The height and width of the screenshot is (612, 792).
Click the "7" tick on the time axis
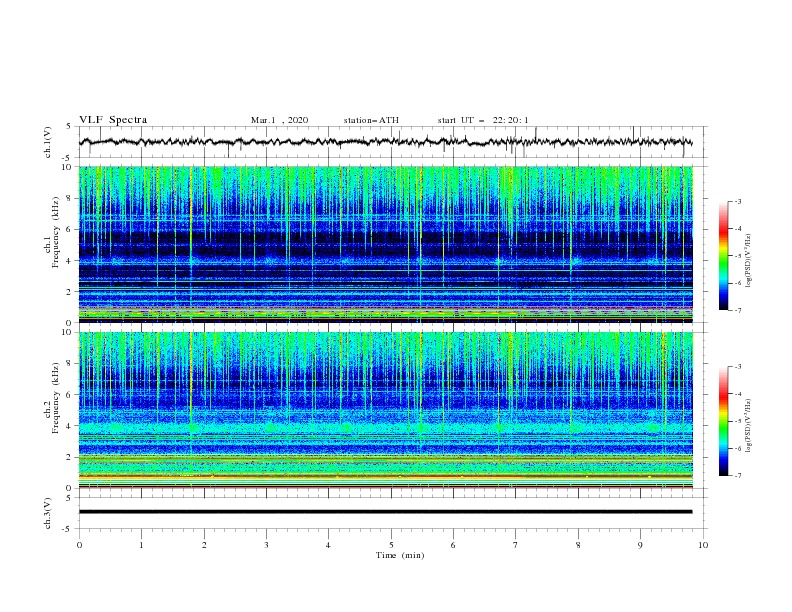tap(516, 545)
